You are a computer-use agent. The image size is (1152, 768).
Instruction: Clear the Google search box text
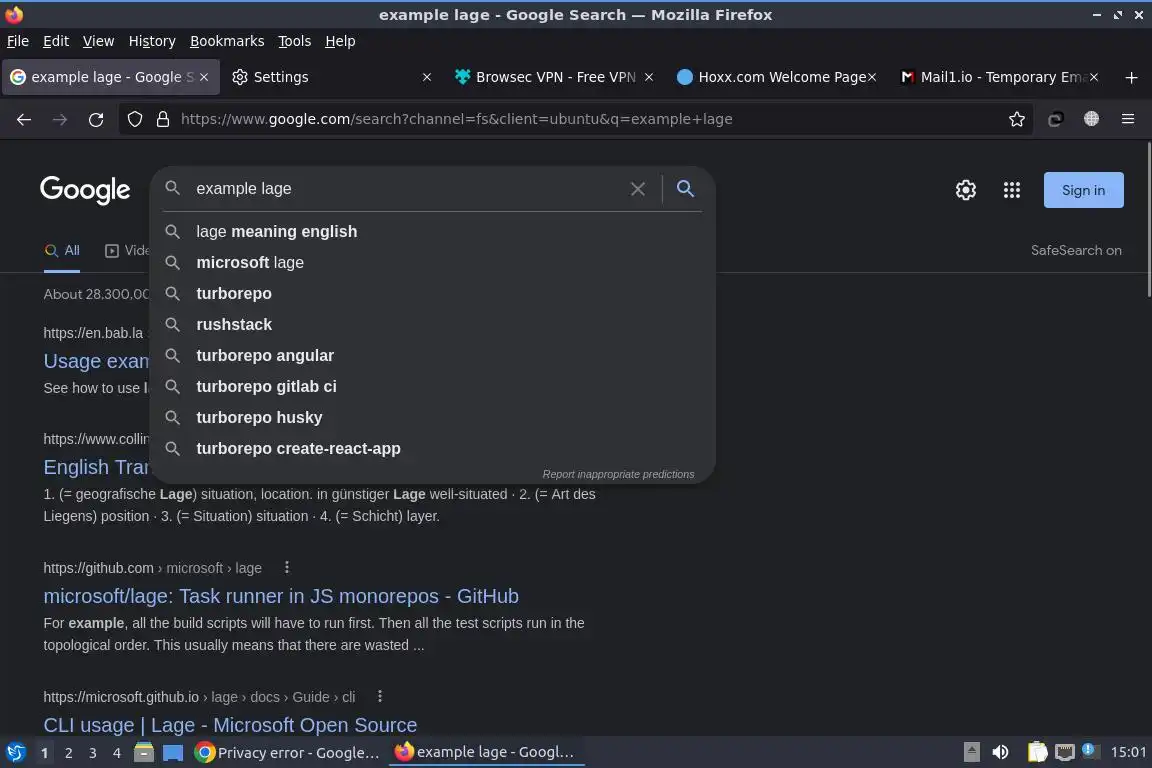[x=638, y=189]
